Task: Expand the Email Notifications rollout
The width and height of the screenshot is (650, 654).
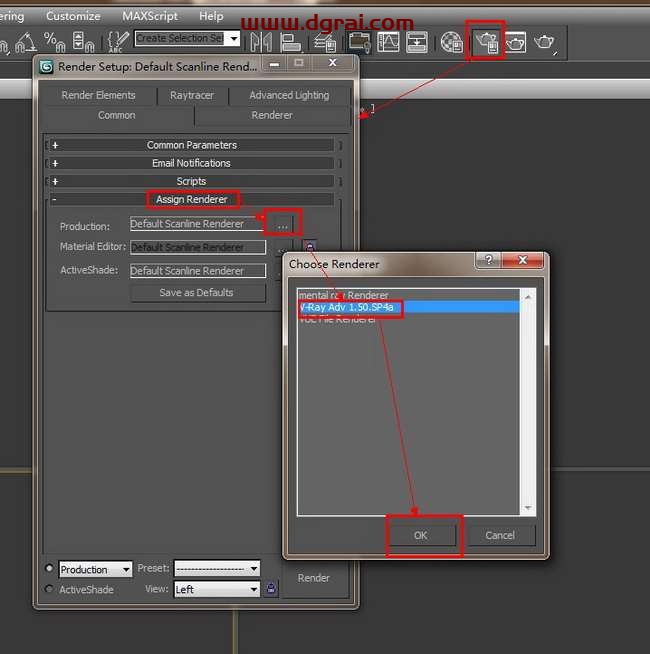Action: 191,163
